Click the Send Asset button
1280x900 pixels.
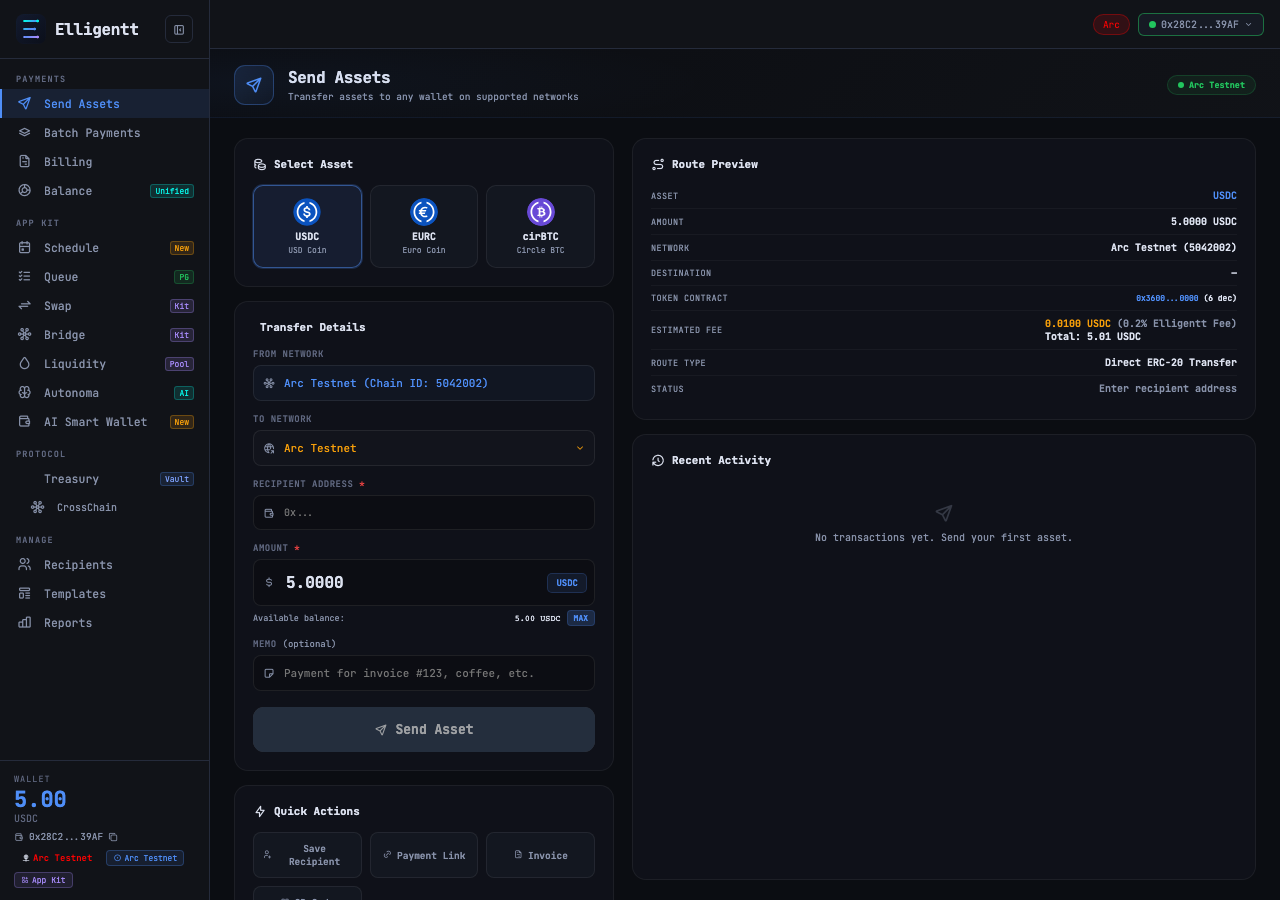point(424,729)
